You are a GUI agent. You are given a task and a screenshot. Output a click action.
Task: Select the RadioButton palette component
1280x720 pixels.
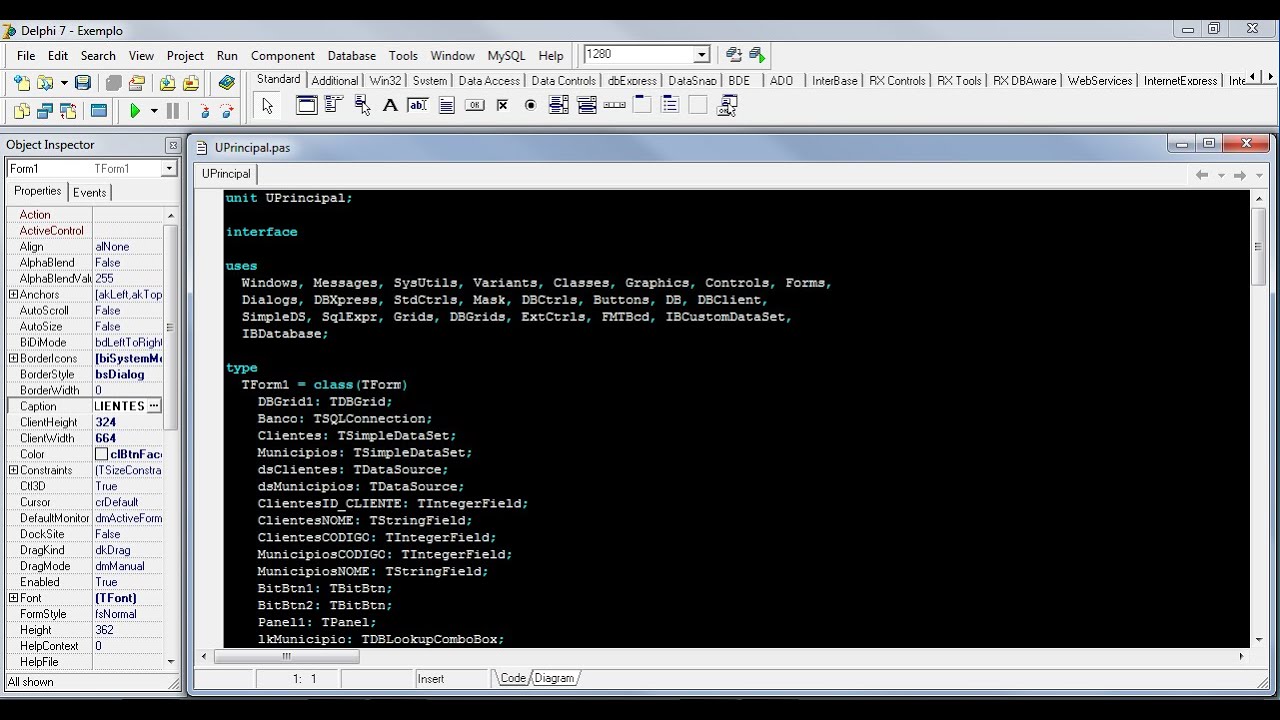click(530, 105)
